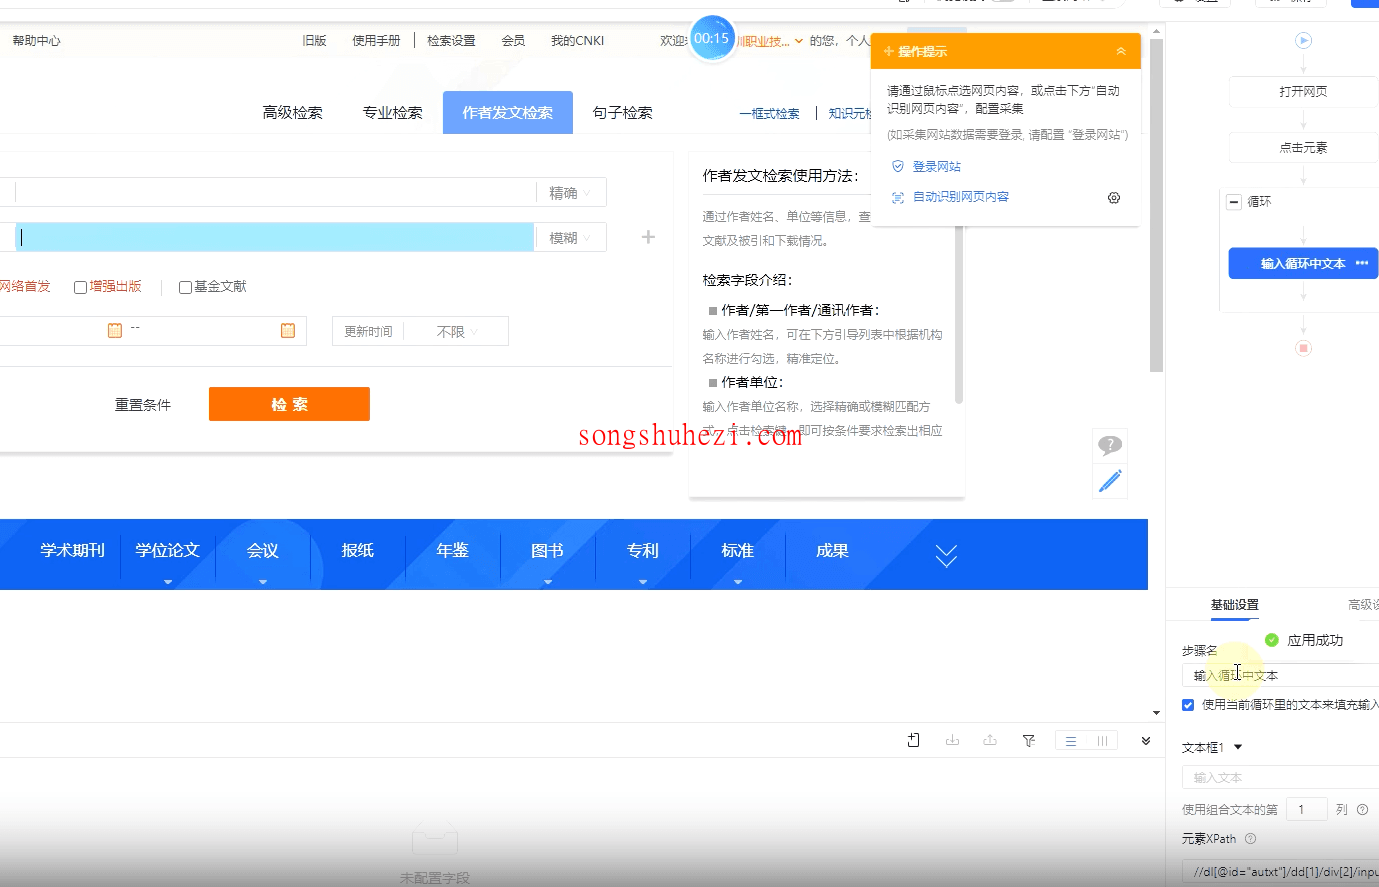This screenshot has height=887, width=1379.
Task: Click the 登录网站 link
Action: click(937, 167)
